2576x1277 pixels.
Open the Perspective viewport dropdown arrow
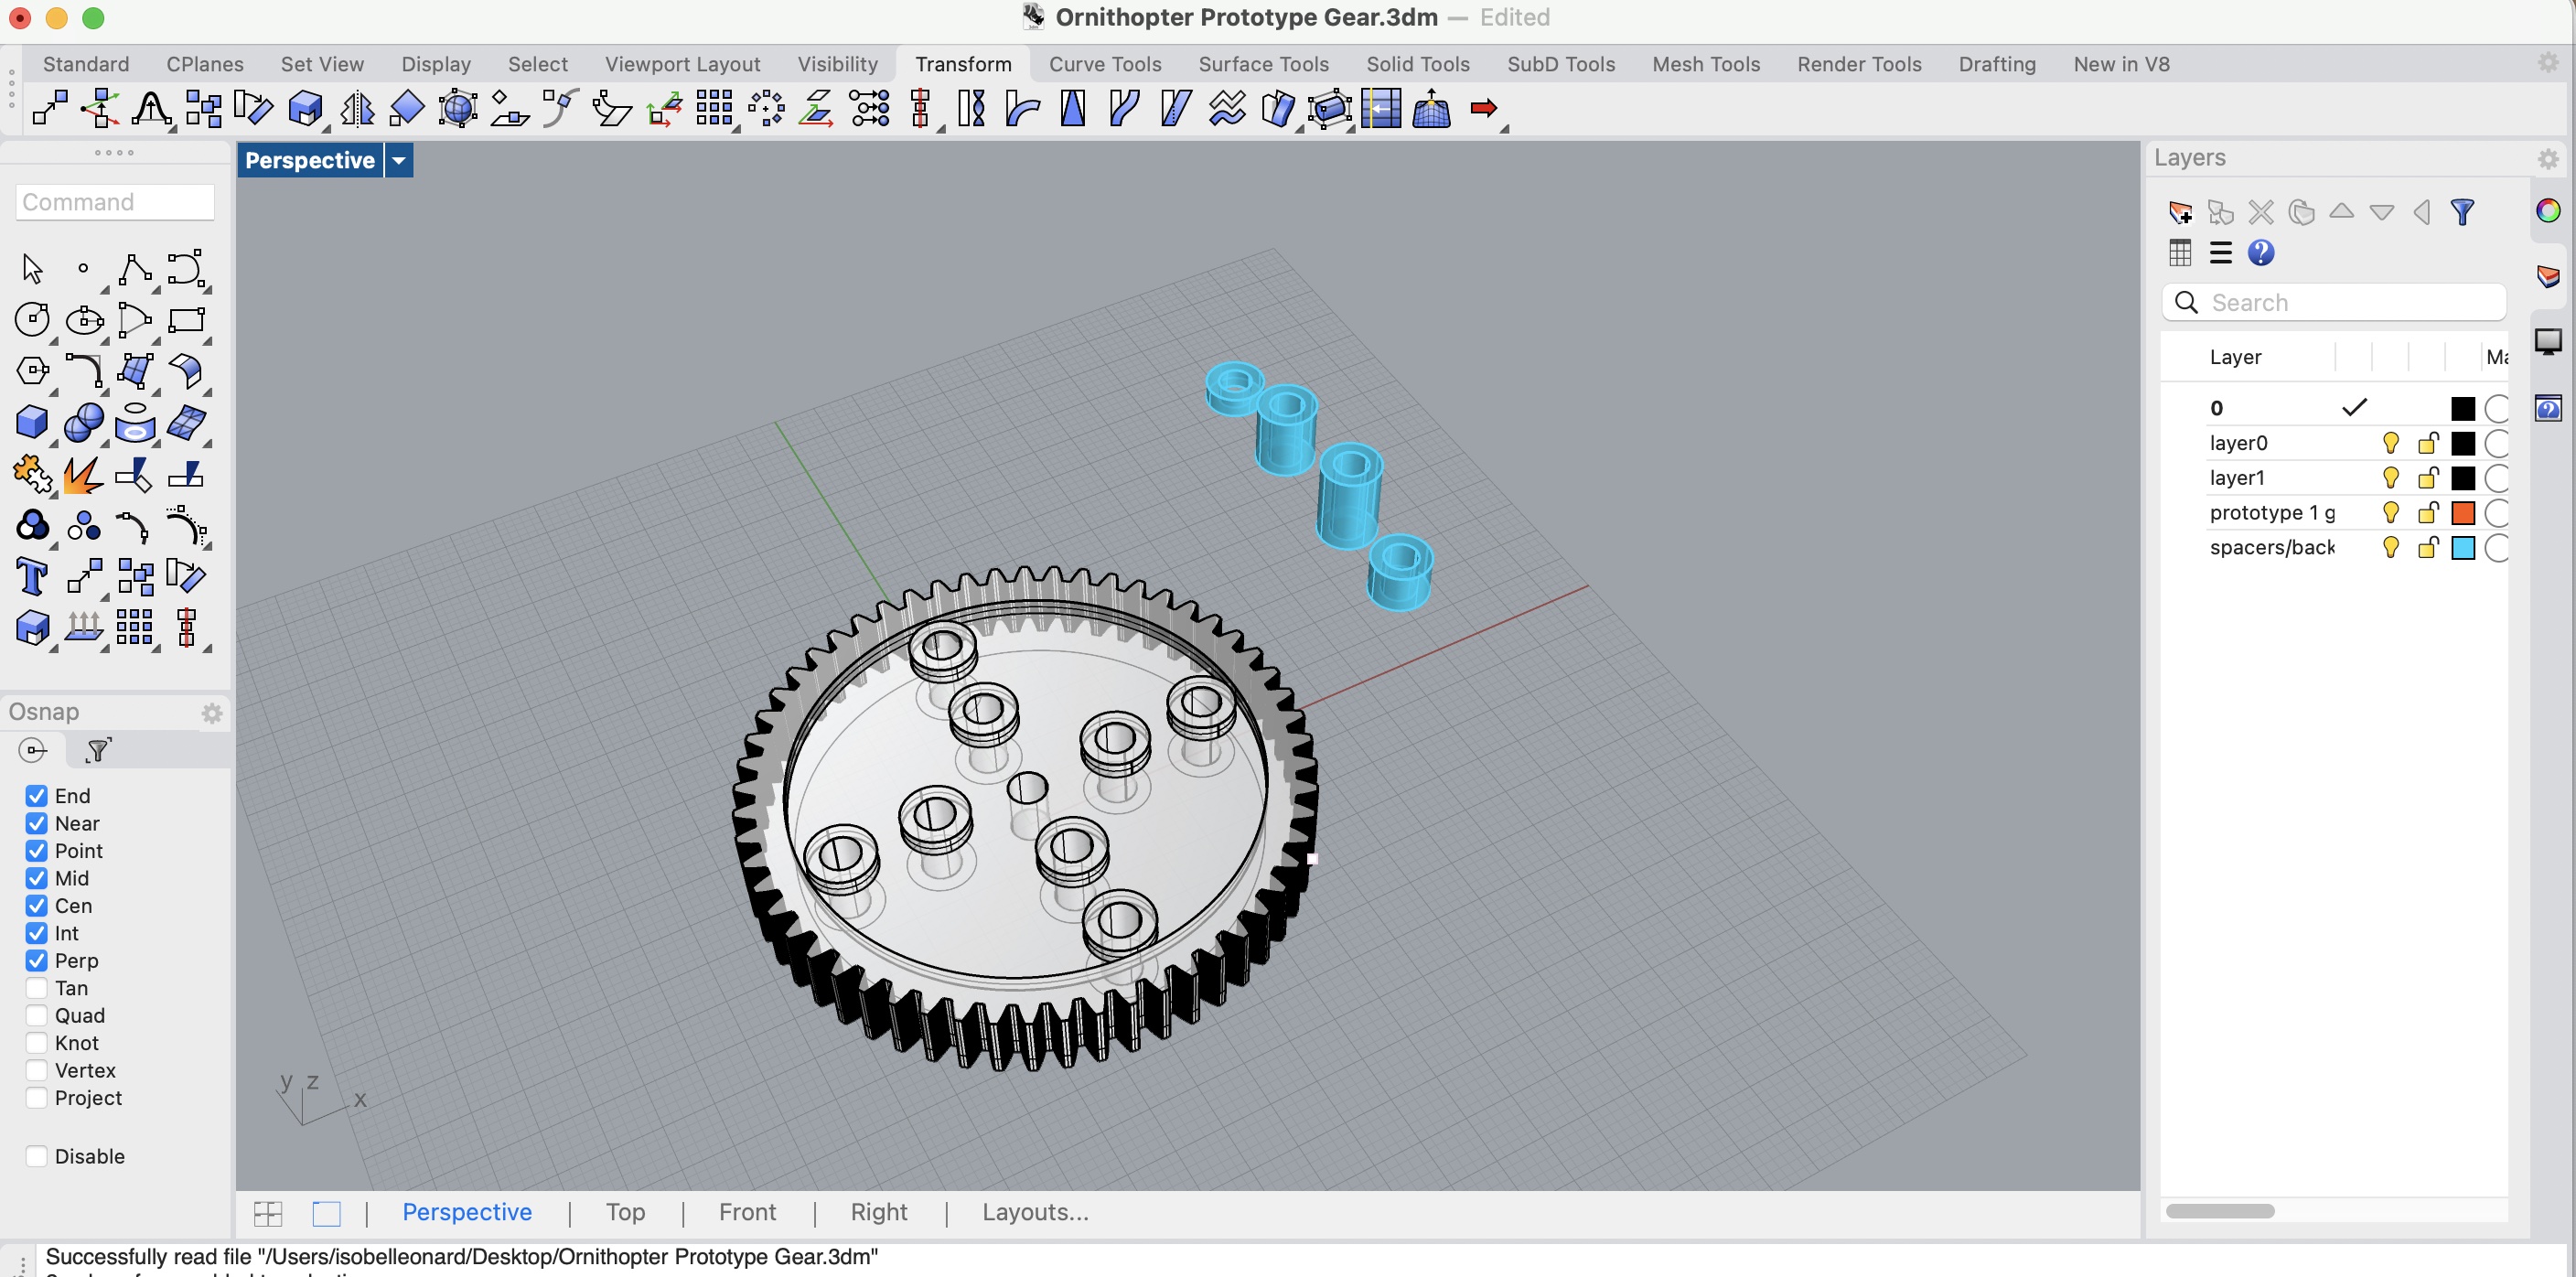pyautogui.click(x=399, y=160)
